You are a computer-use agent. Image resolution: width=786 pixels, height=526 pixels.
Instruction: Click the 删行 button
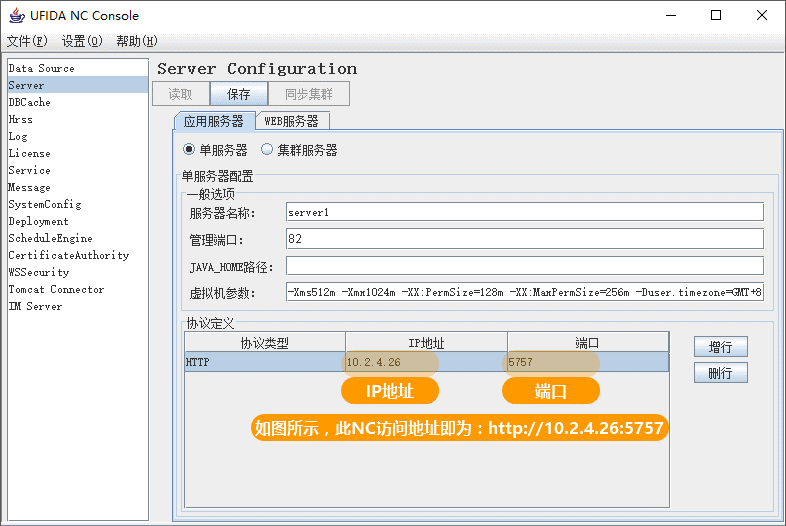click(720, 373)
